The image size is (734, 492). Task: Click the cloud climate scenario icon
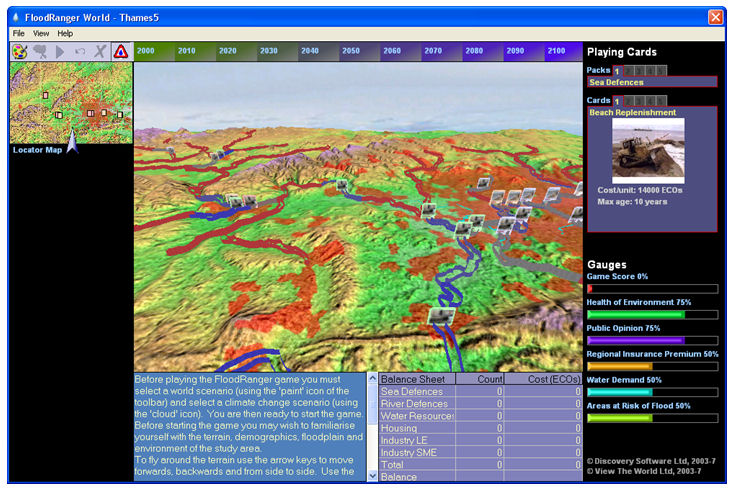[40, 51]
